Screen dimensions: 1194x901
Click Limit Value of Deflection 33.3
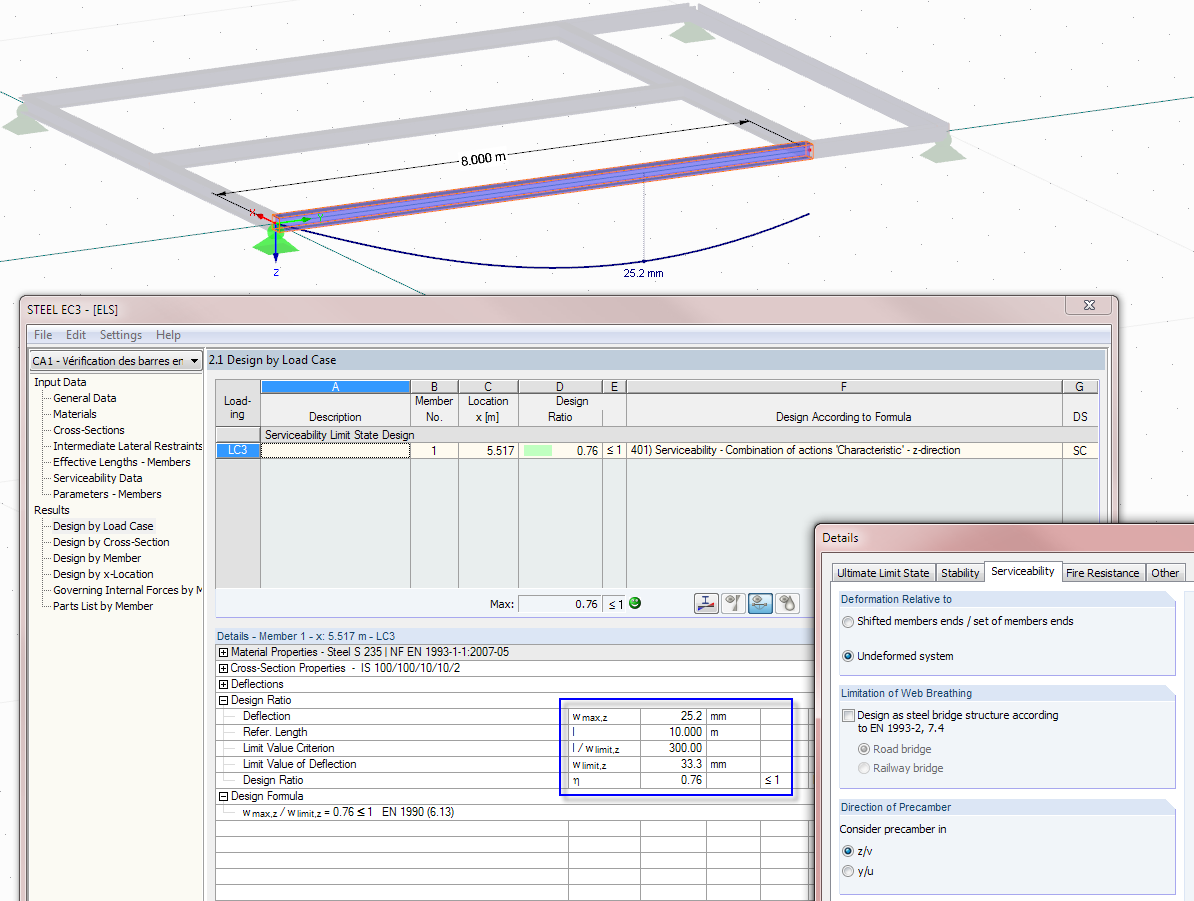click(x=673, y=765)
